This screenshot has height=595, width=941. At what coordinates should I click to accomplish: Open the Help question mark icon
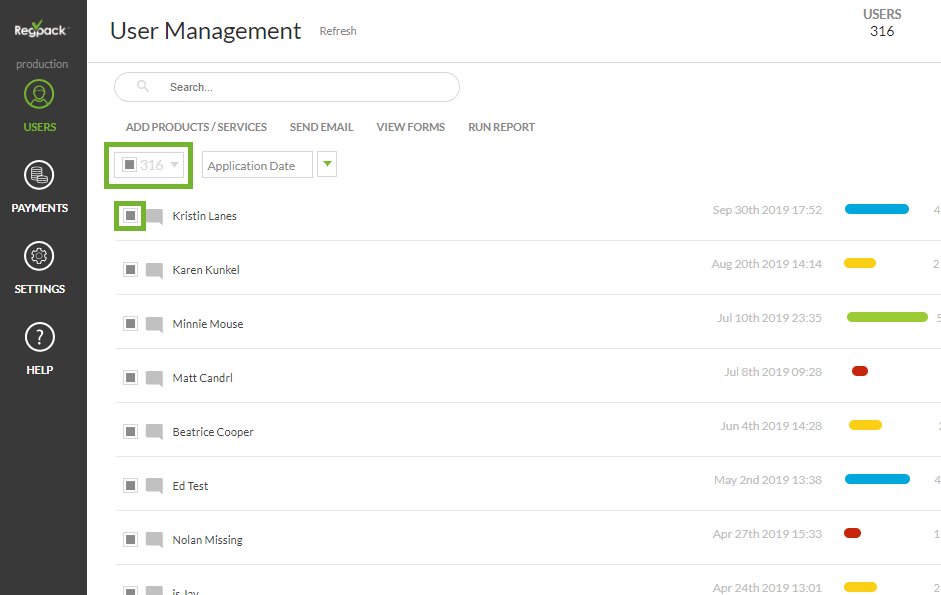[39, 338]
